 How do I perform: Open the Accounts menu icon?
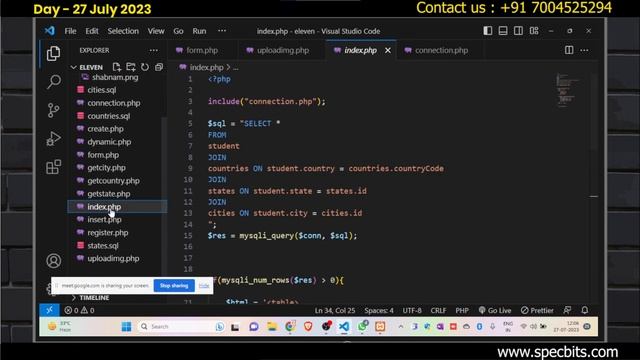(x=53, y=261)
